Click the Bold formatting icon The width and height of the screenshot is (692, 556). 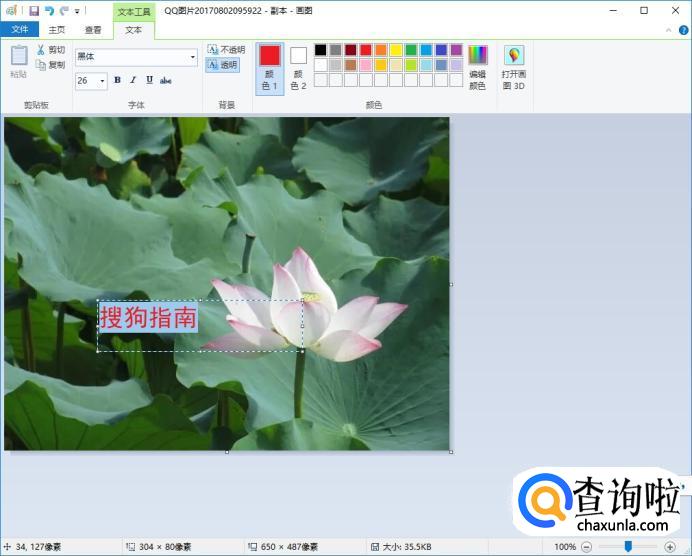click(x=117, y=80)
